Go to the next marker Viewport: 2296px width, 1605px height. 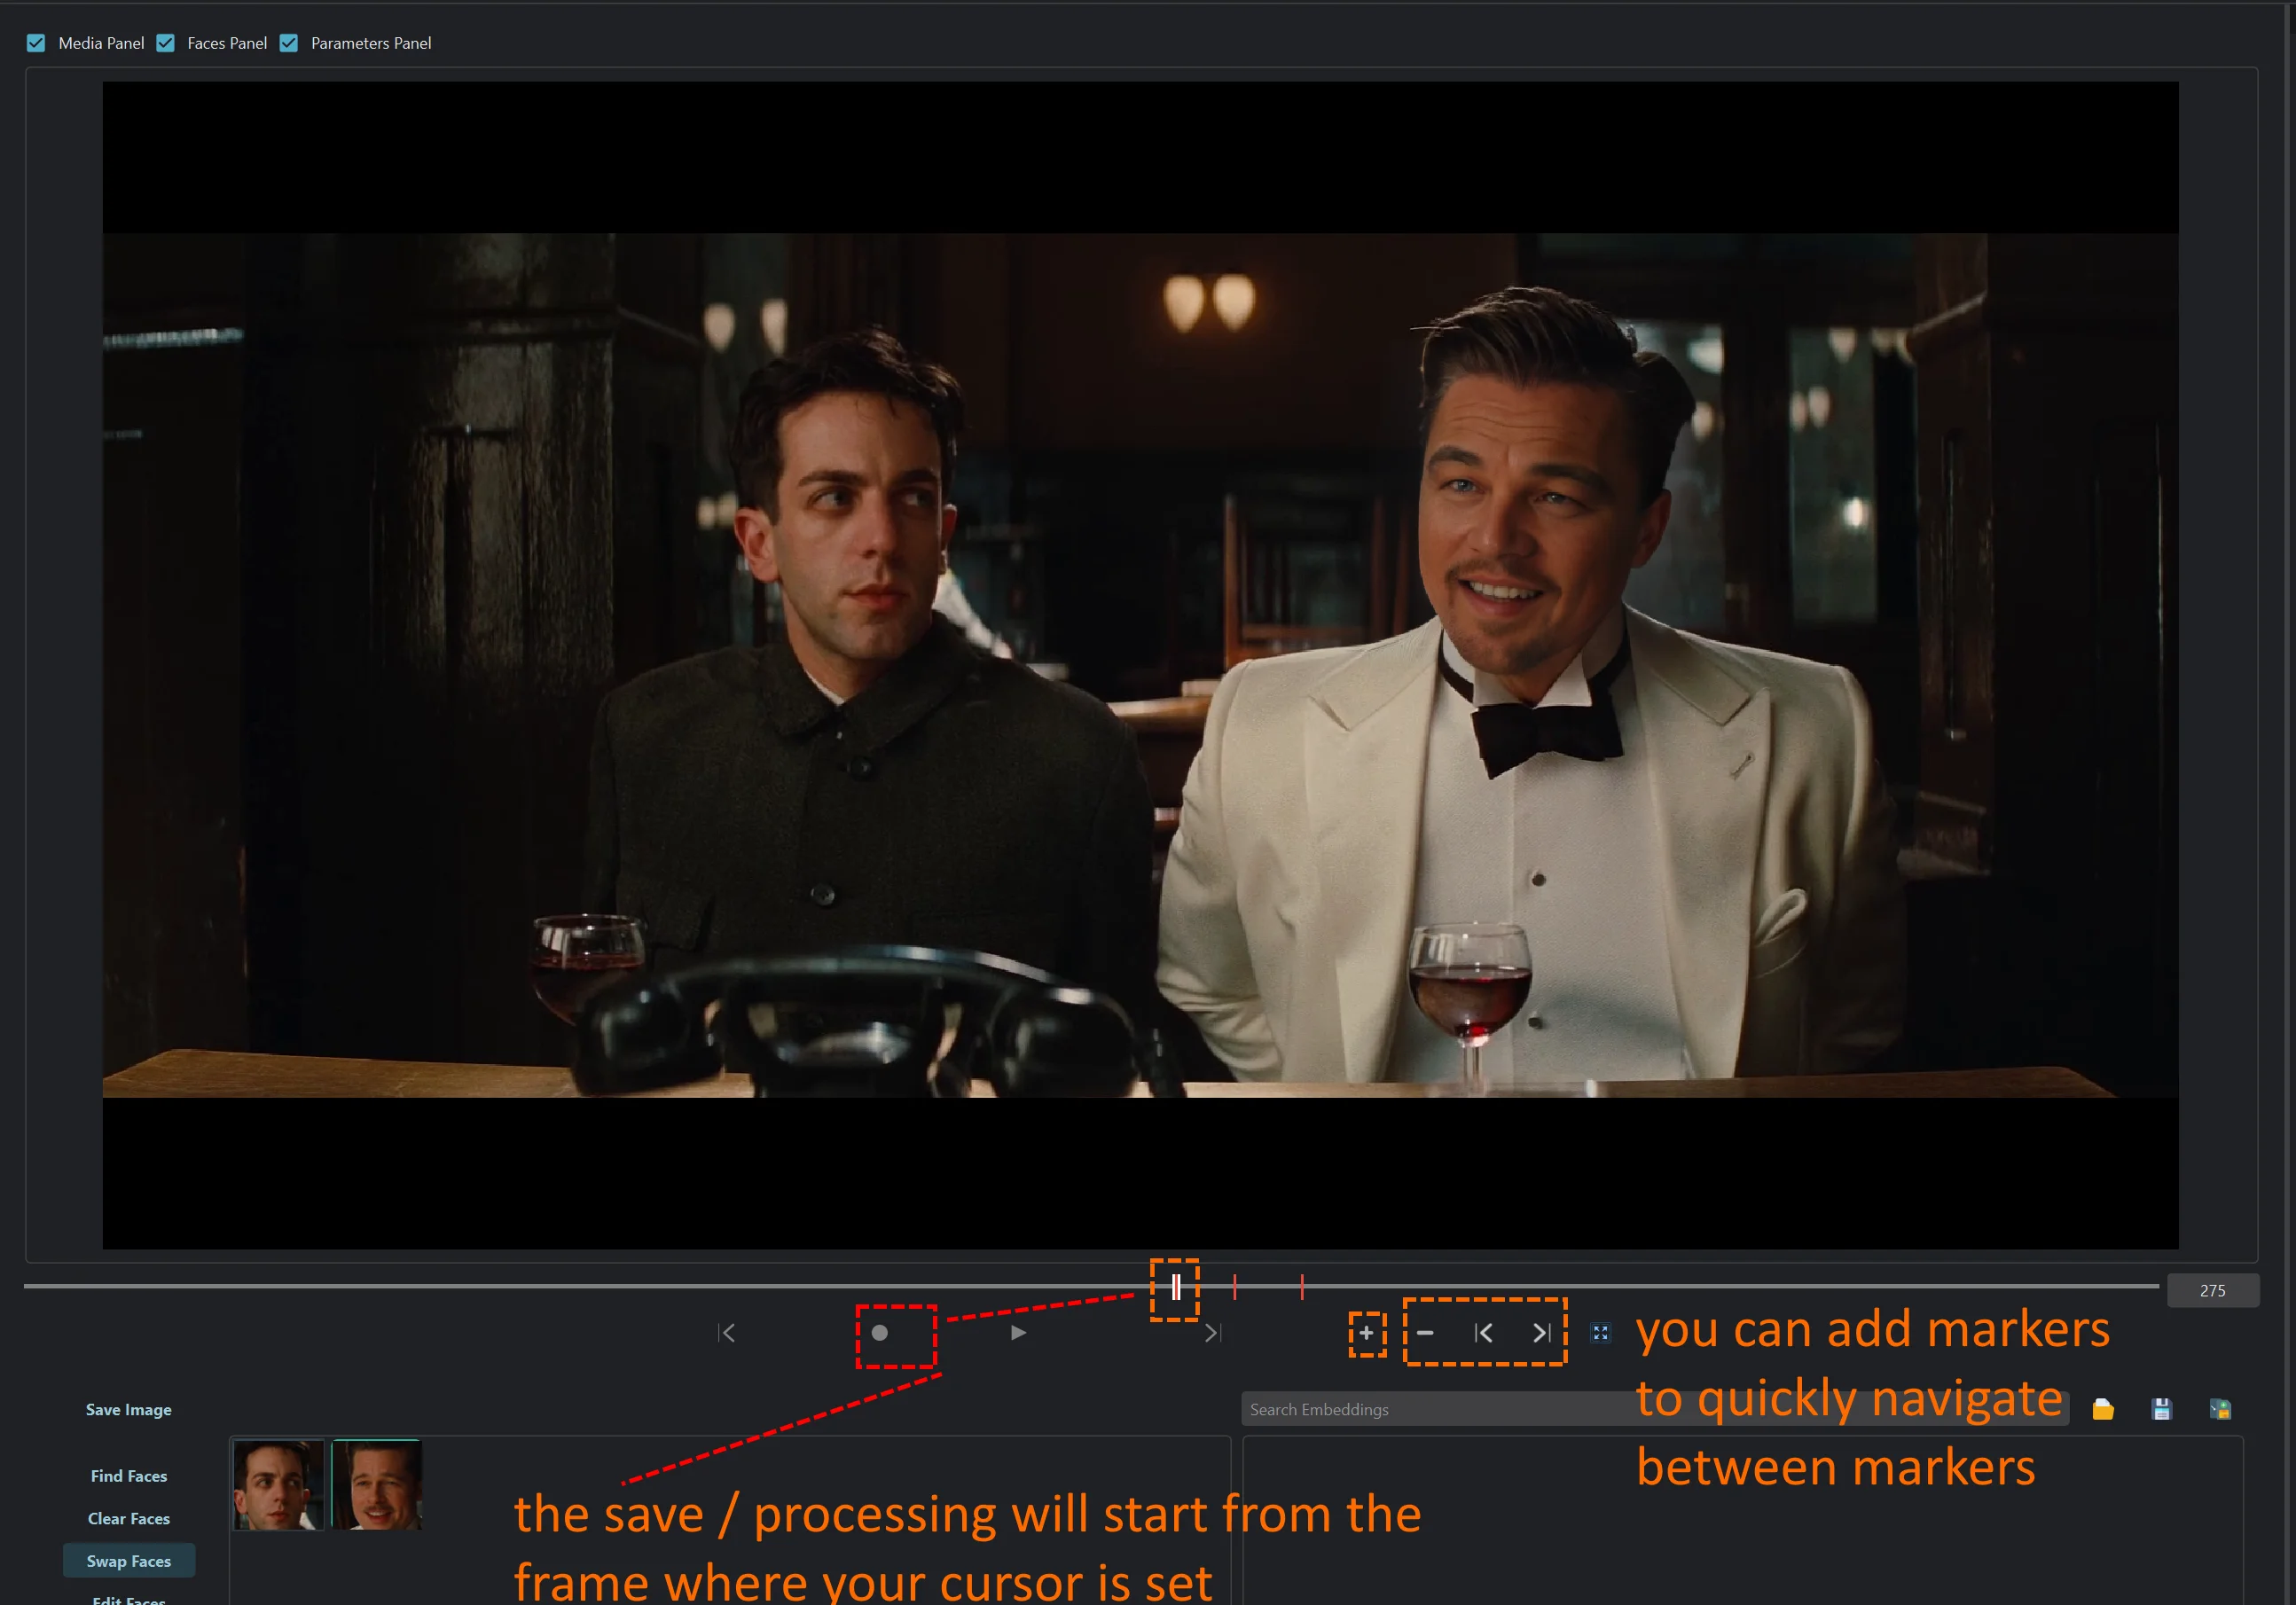(x=1542, y=1333)
